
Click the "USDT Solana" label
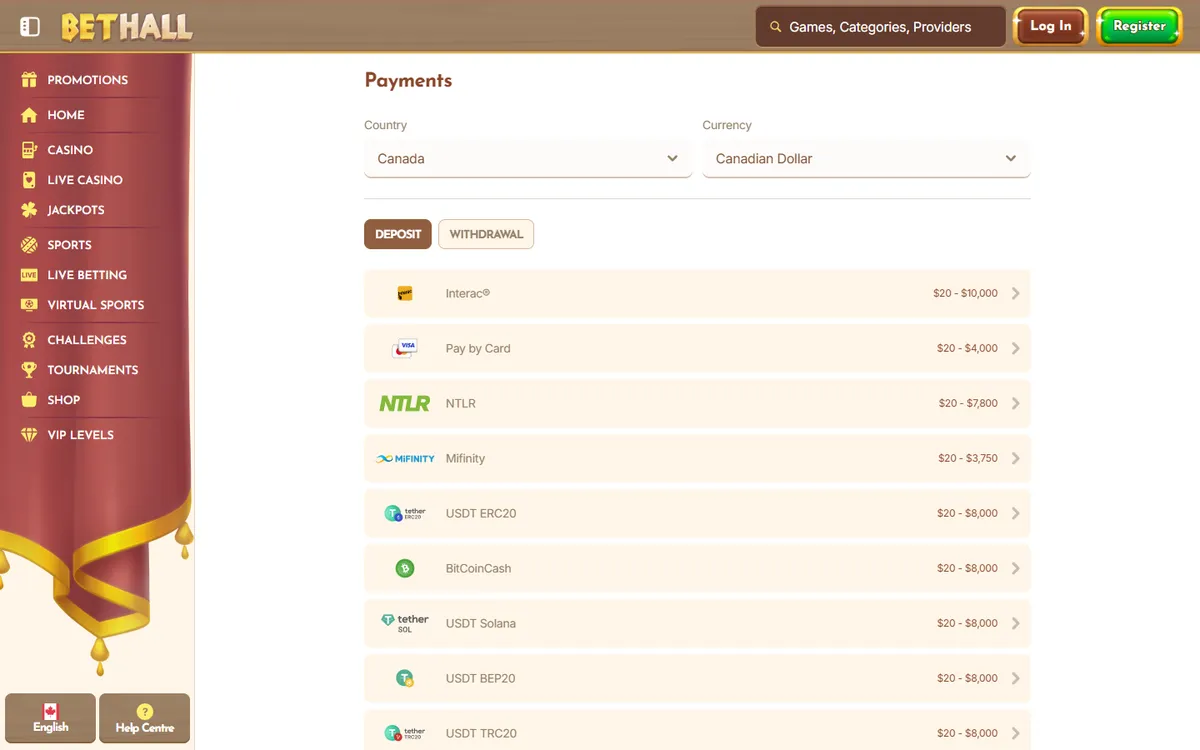(x=481, y=624)
